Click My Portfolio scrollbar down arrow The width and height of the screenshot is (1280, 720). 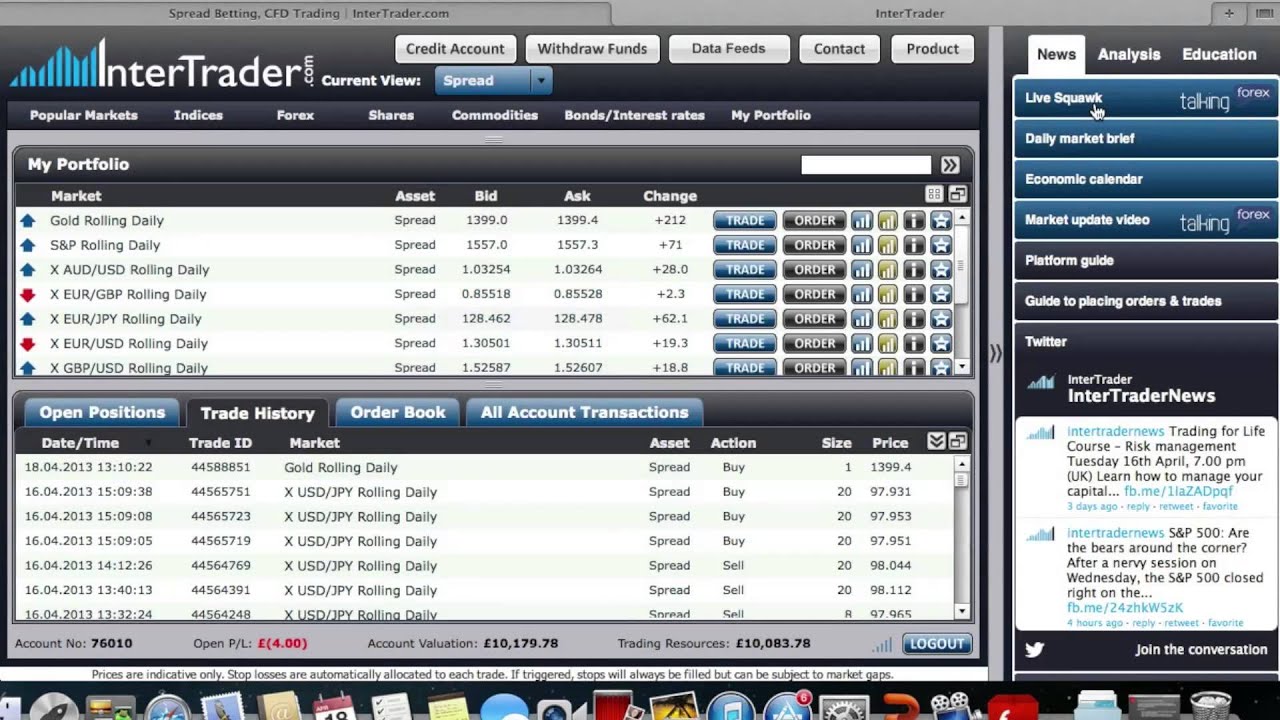tap(962, 367)
